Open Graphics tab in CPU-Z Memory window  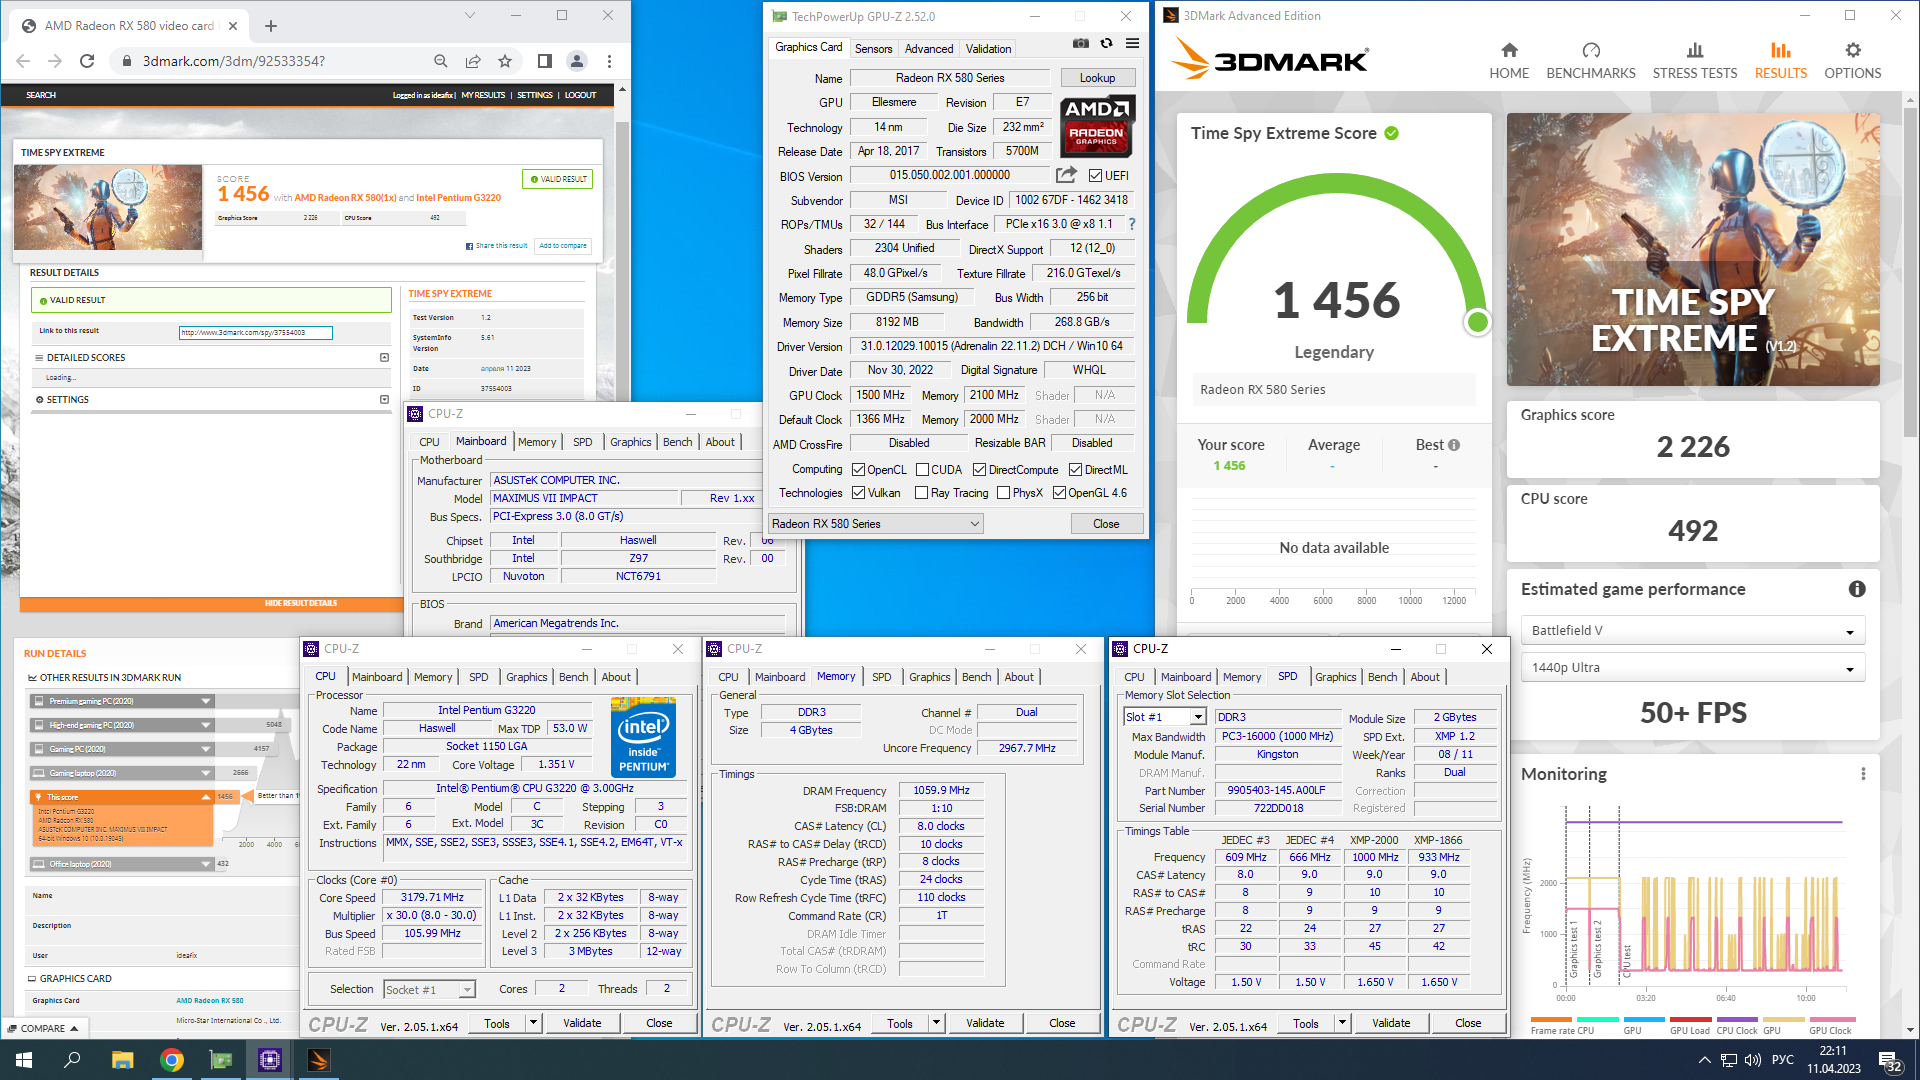[x=929, y=677]
